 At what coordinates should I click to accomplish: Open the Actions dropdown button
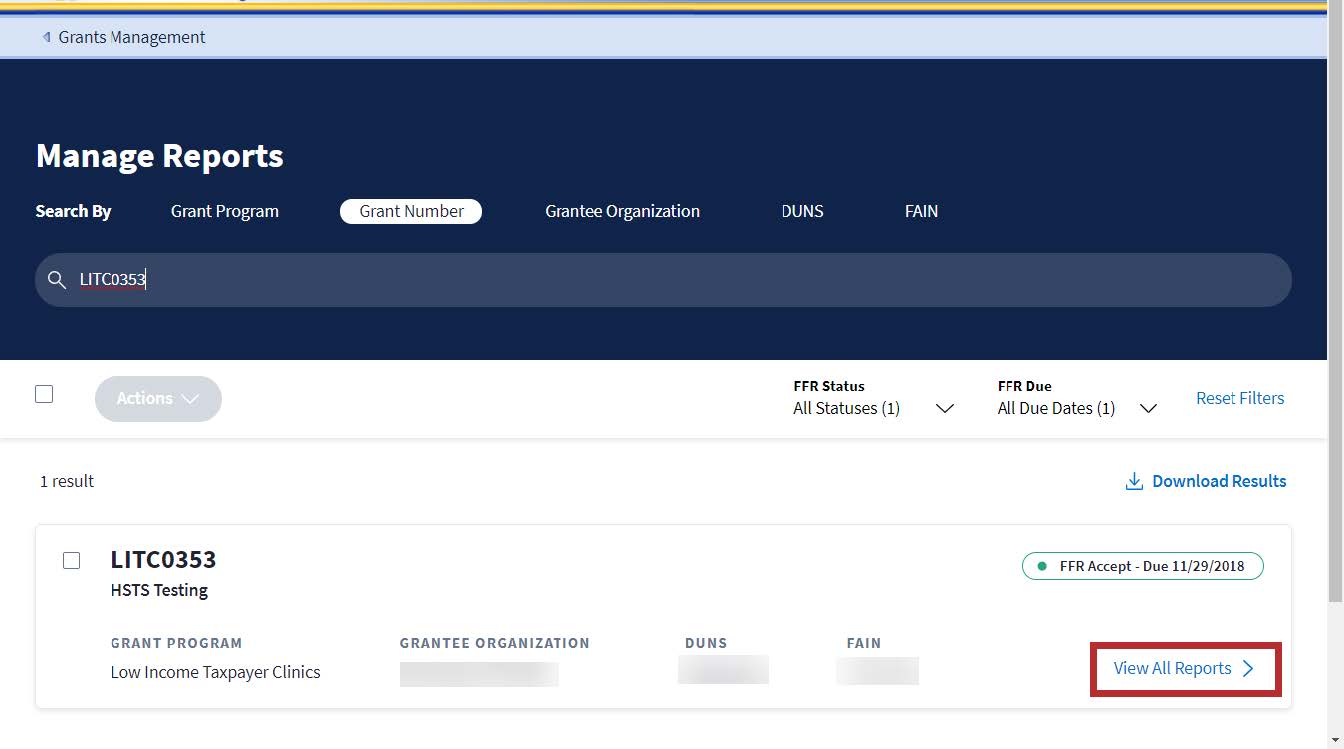click(x=158, y=398)
